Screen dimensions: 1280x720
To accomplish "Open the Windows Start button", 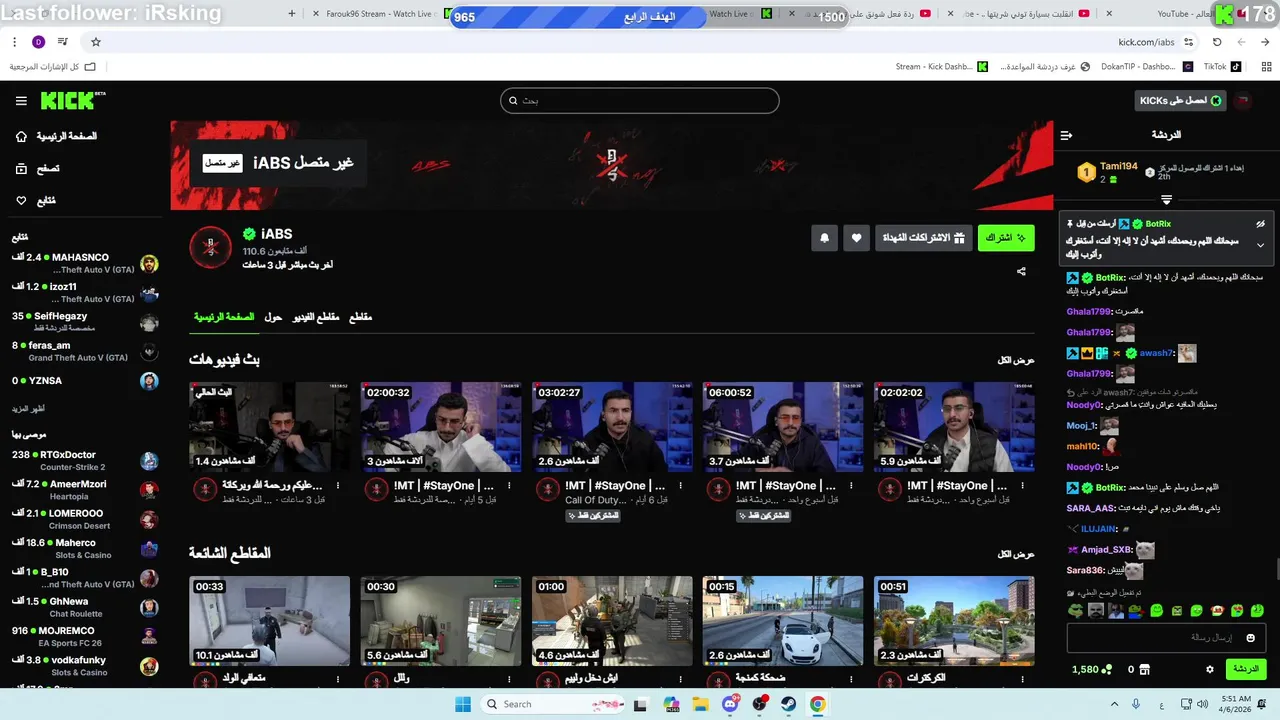I will click(x=462, y=704).
